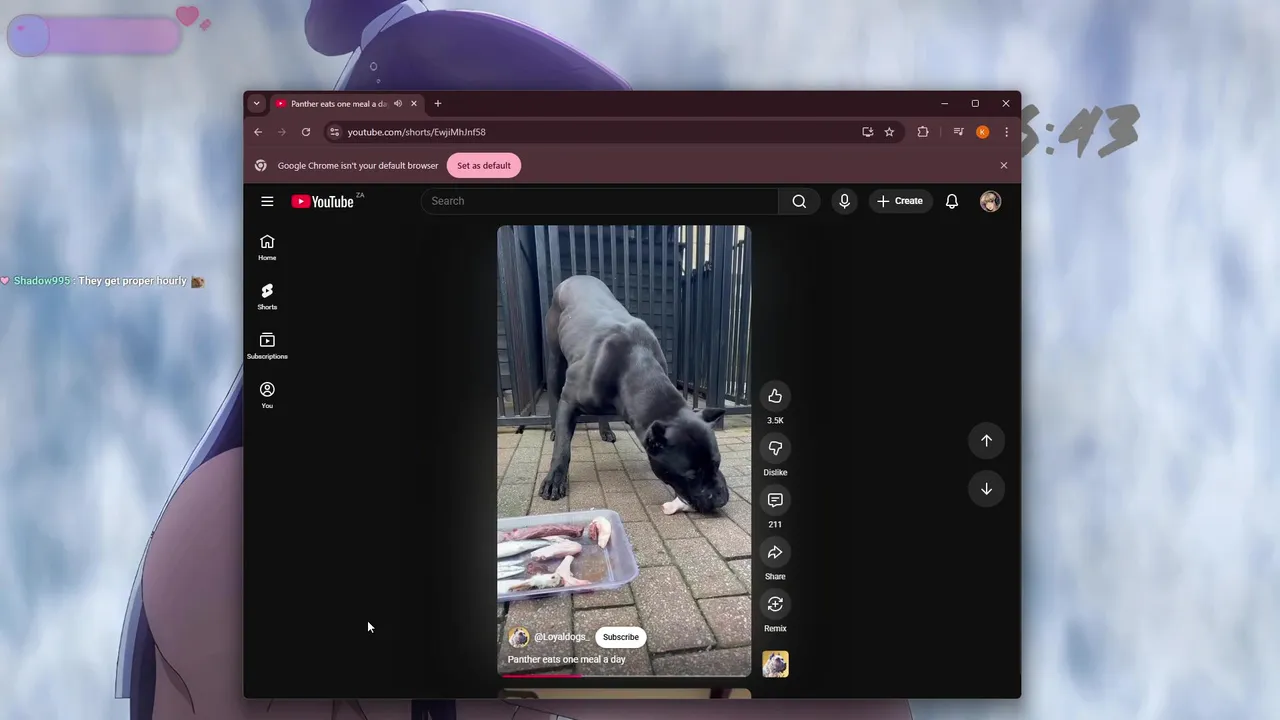Mute the tab via speaker icon
The width and height of the screenshot is (1280, 720).
click(x=398, y=104)
